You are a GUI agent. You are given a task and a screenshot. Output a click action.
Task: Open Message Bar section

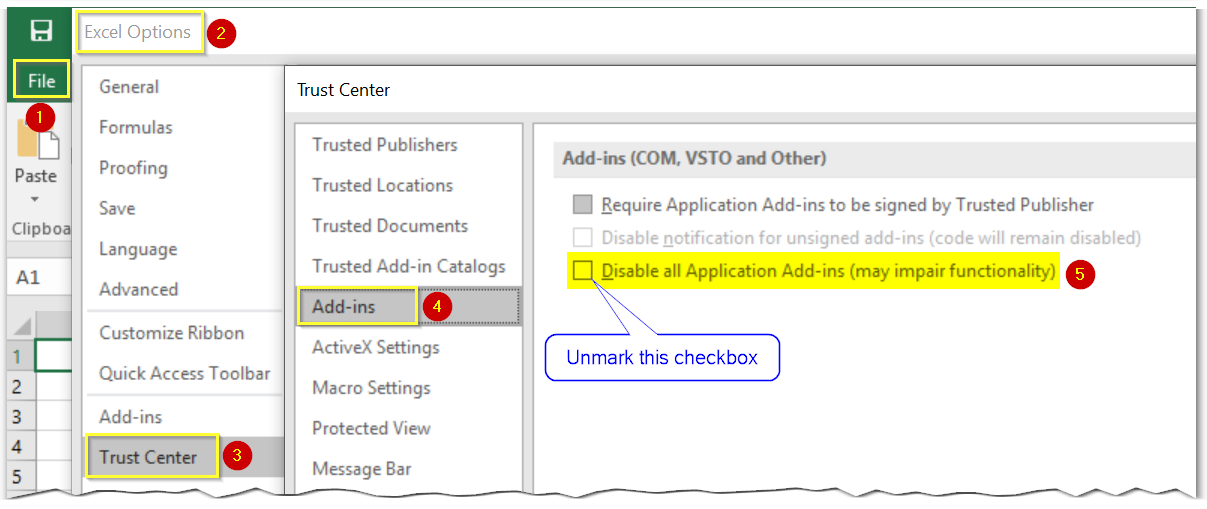[362, 469]
